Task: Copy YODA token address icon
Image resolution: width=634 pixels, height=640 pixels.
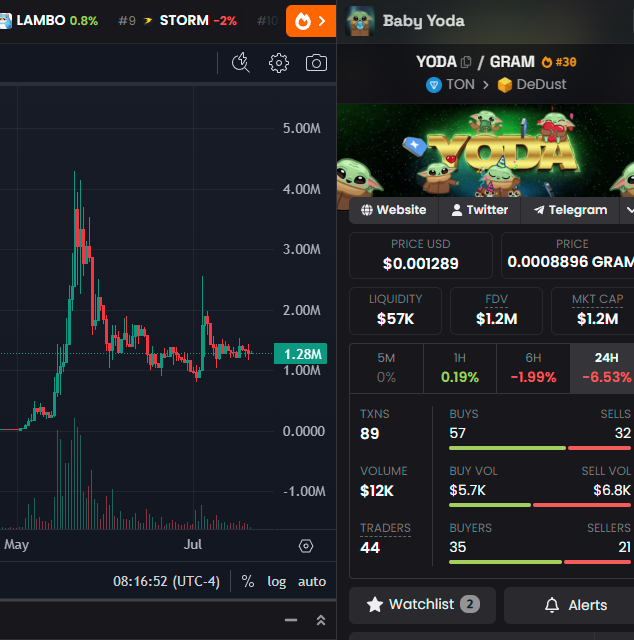Action: pyautogui.click(x=466, y=62)
